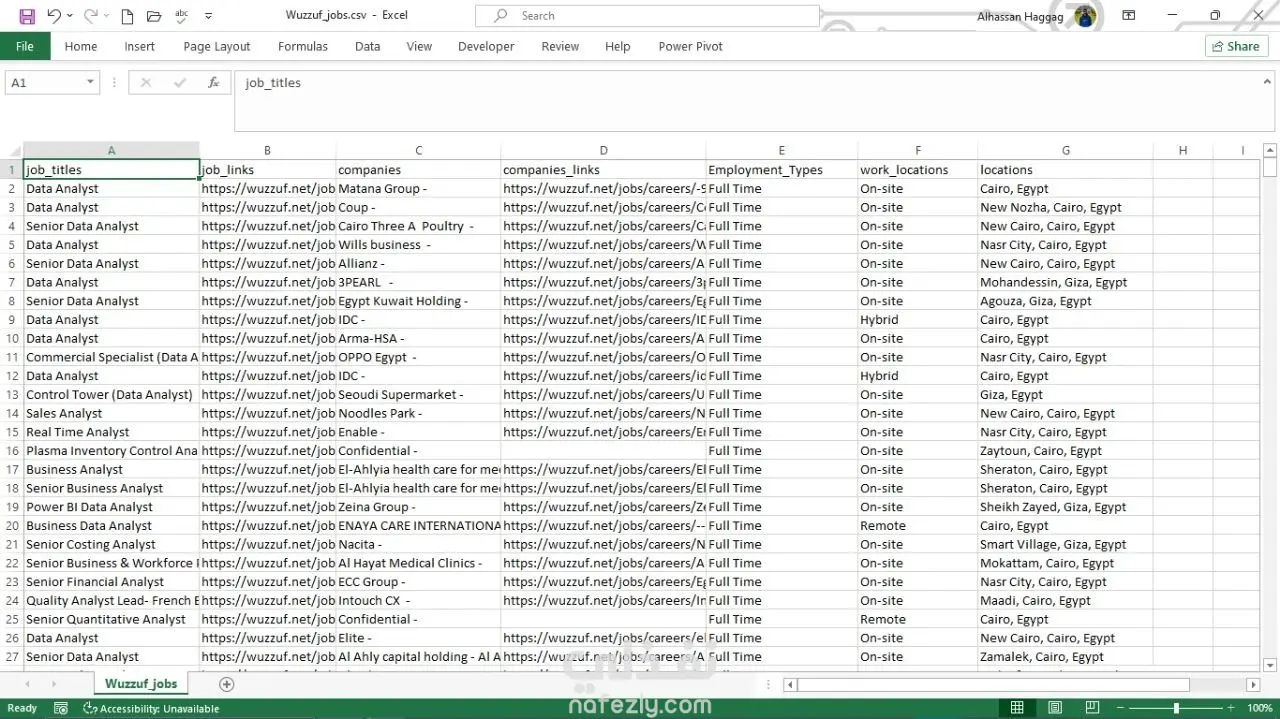1280x719 pixels.
Task: Open the undo history dropdown arrow
Action: [70, 16]
